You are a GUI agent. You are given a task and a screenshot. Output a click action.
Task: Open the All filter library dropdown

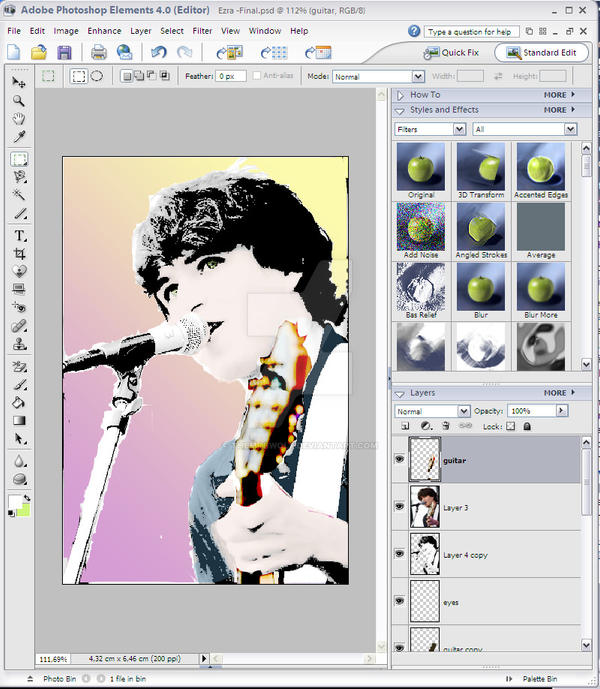[570, 129]
